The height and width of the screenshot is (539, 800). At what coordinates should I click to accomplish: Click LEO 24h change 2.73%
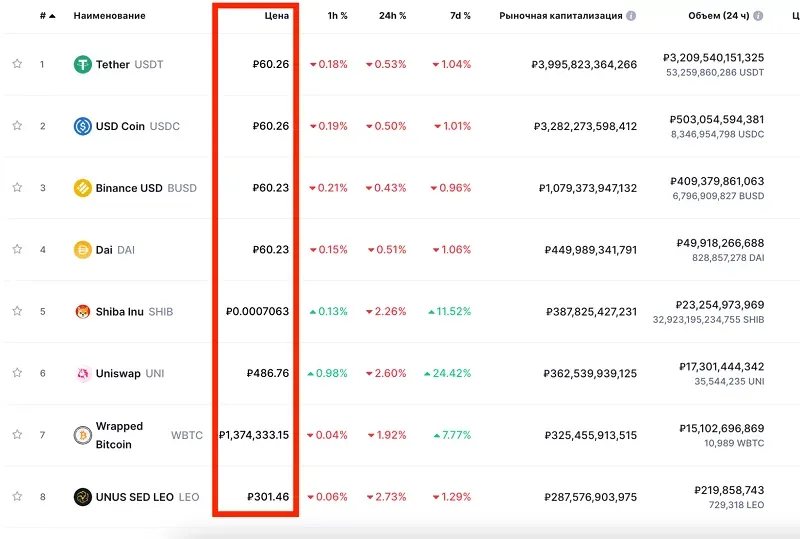tap(387, 497)
